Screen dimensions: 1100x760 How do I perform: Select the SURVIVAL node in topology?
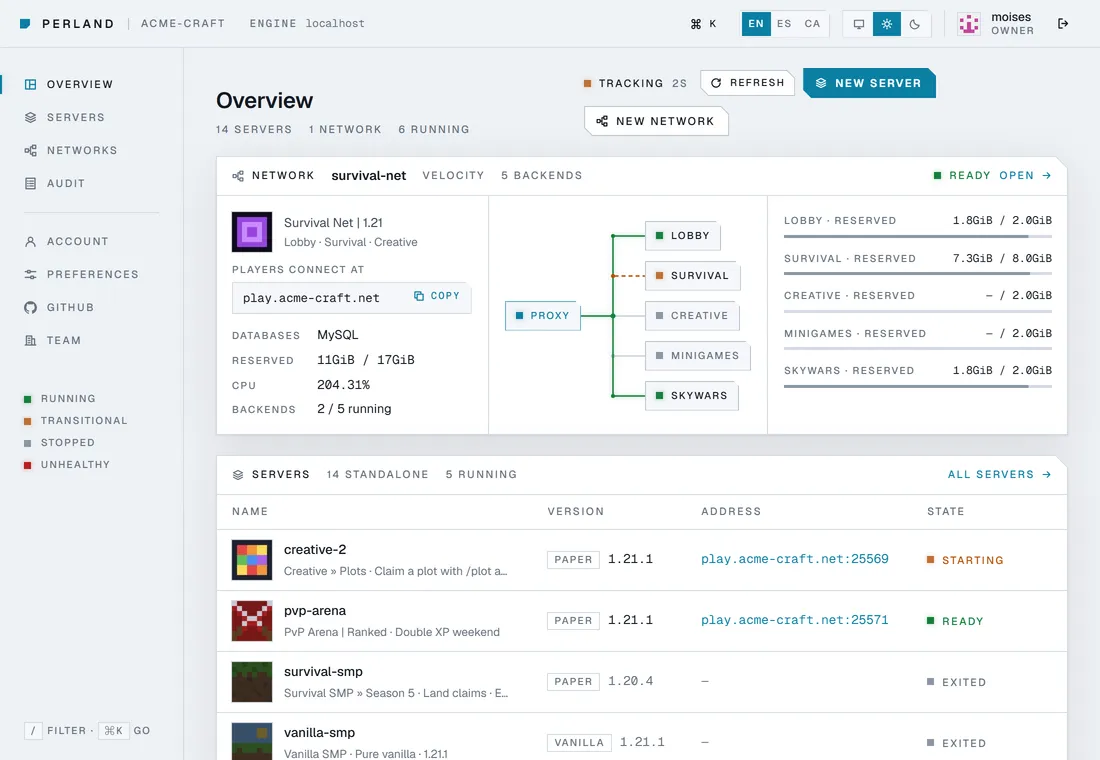(x=692, y=276)
